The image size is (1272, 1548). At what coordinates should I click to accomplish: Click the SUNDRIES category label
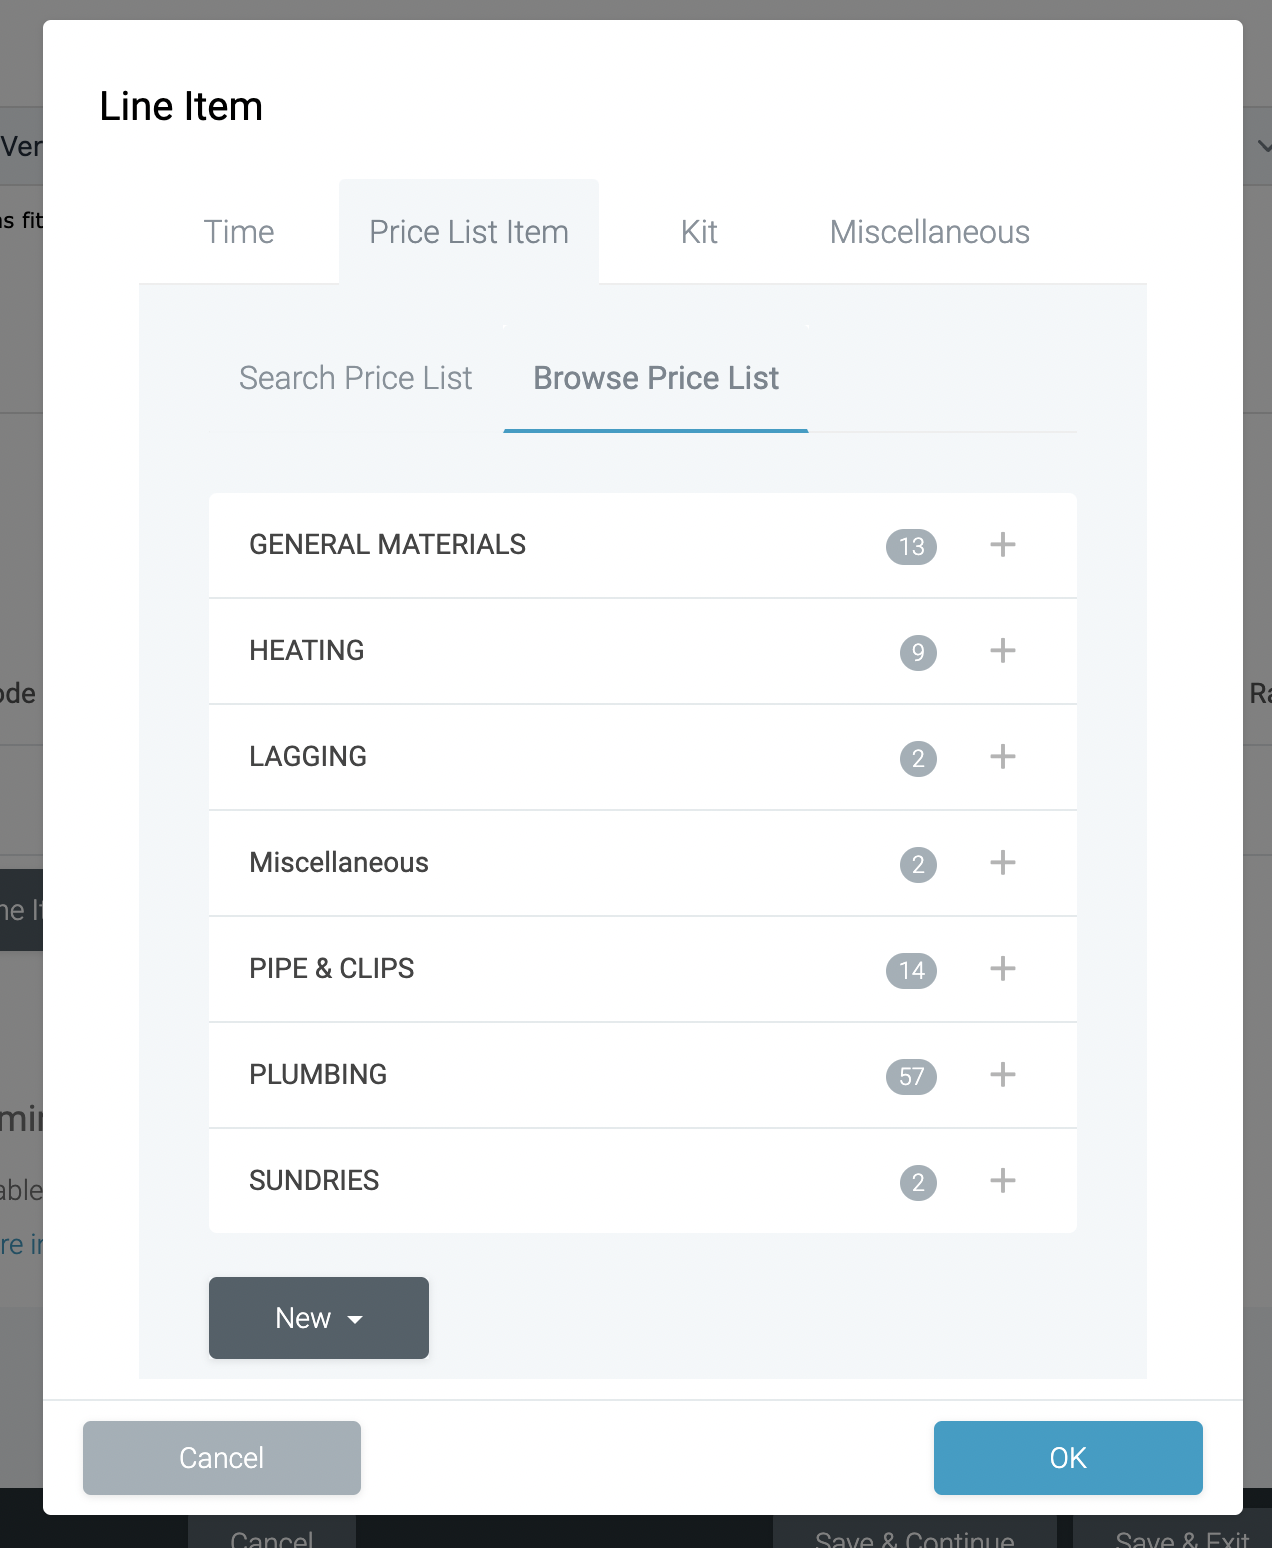(x=314, y=1181)
